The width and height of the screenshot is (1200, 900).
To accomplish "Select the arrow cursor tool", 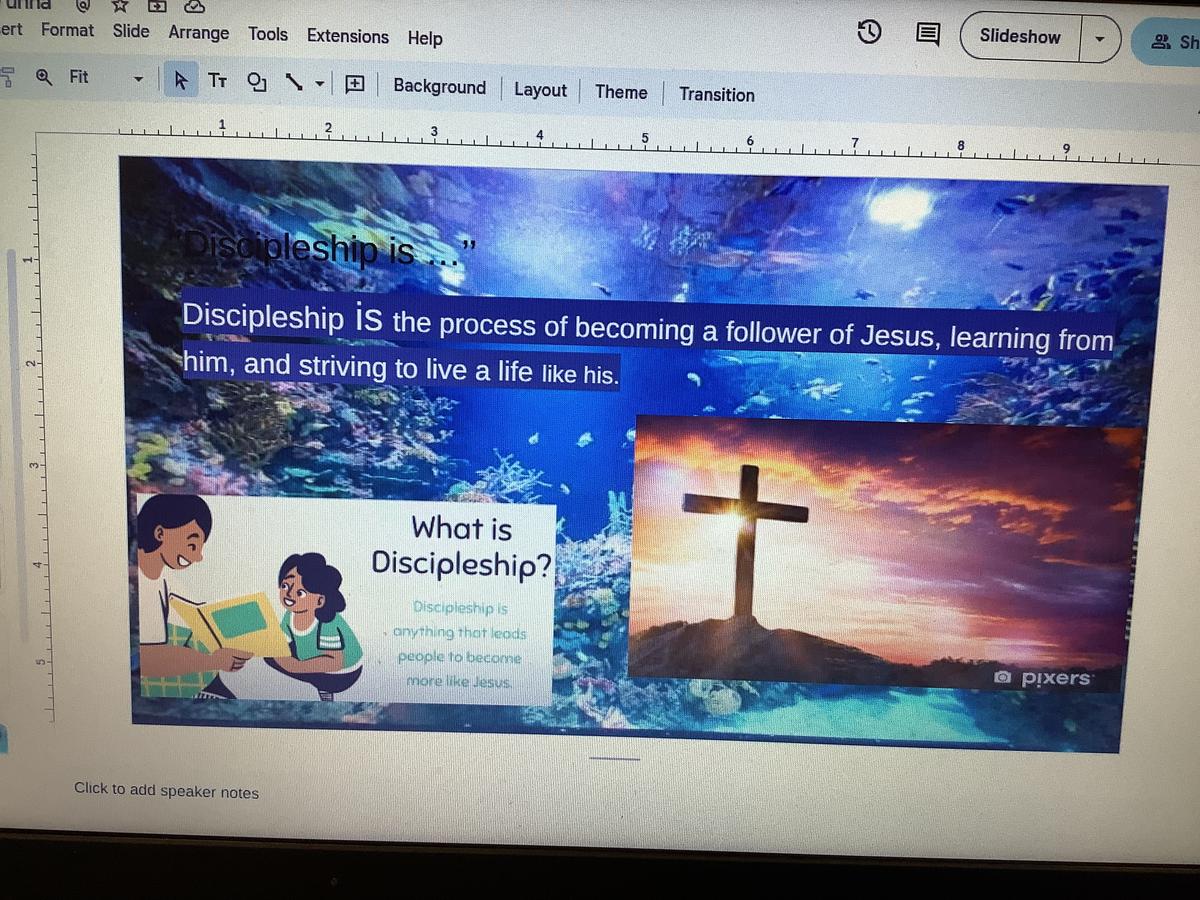I will (181, 80).
